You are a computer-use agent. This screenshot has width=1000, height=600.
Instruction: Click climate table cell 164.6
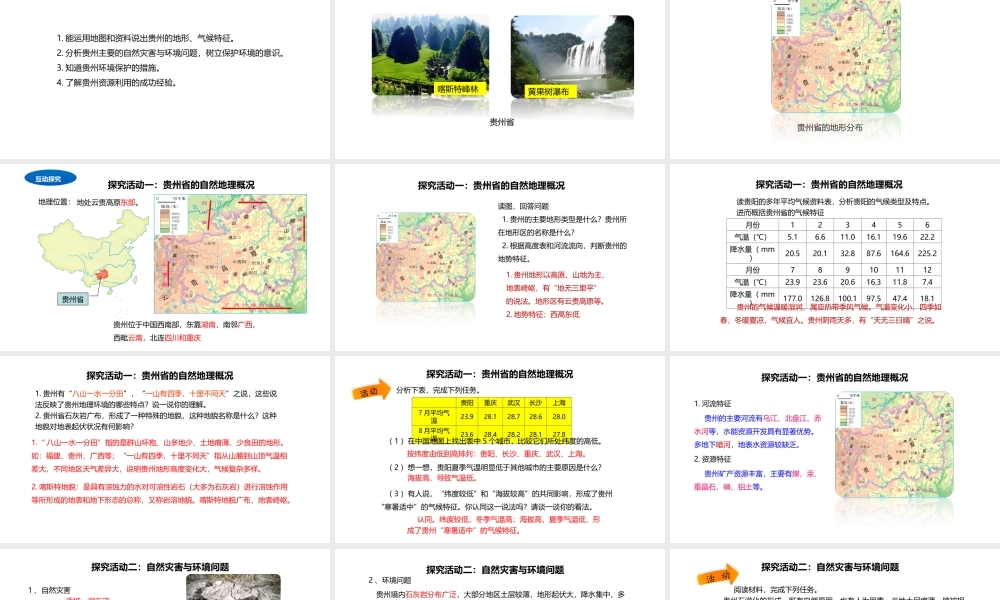click(899, 253)
